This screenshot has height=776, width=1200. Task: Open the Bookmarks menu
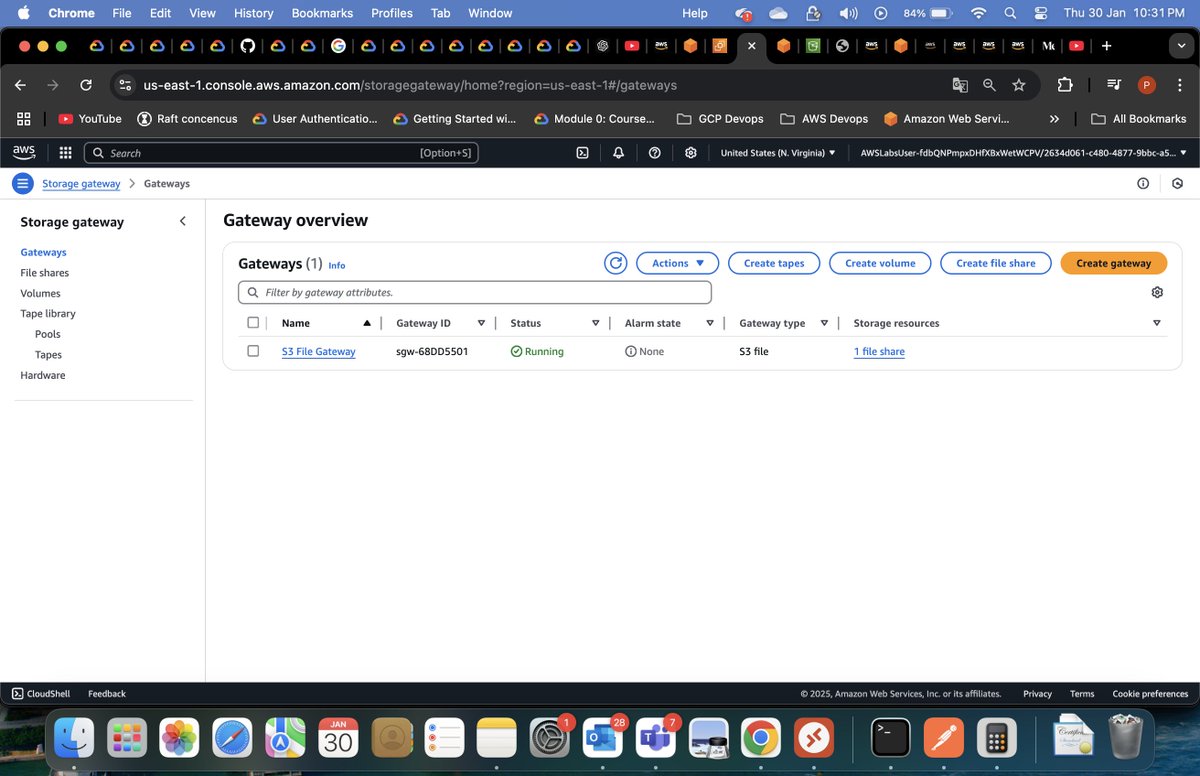[322, 13]
